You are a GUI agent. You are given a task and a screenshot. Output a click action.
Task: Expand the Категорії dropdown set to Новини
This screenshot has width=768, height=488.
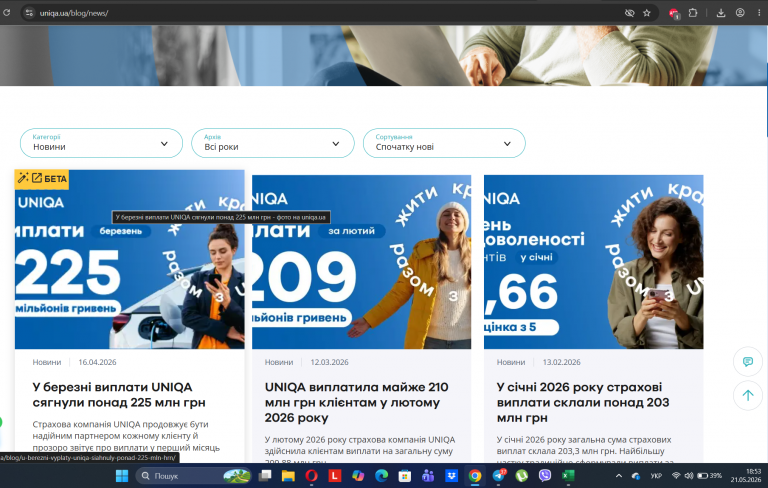click(x=101, y=143)
